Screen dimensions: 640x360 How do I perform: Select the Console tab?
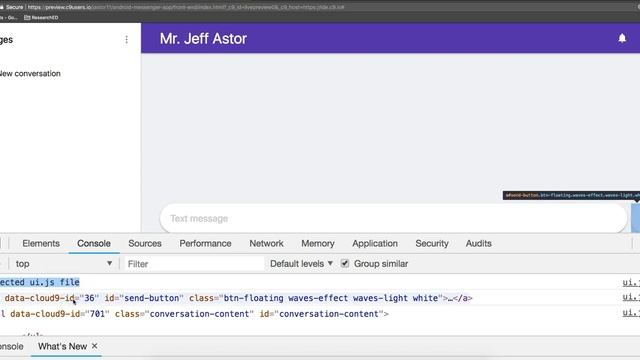point(94,243)
